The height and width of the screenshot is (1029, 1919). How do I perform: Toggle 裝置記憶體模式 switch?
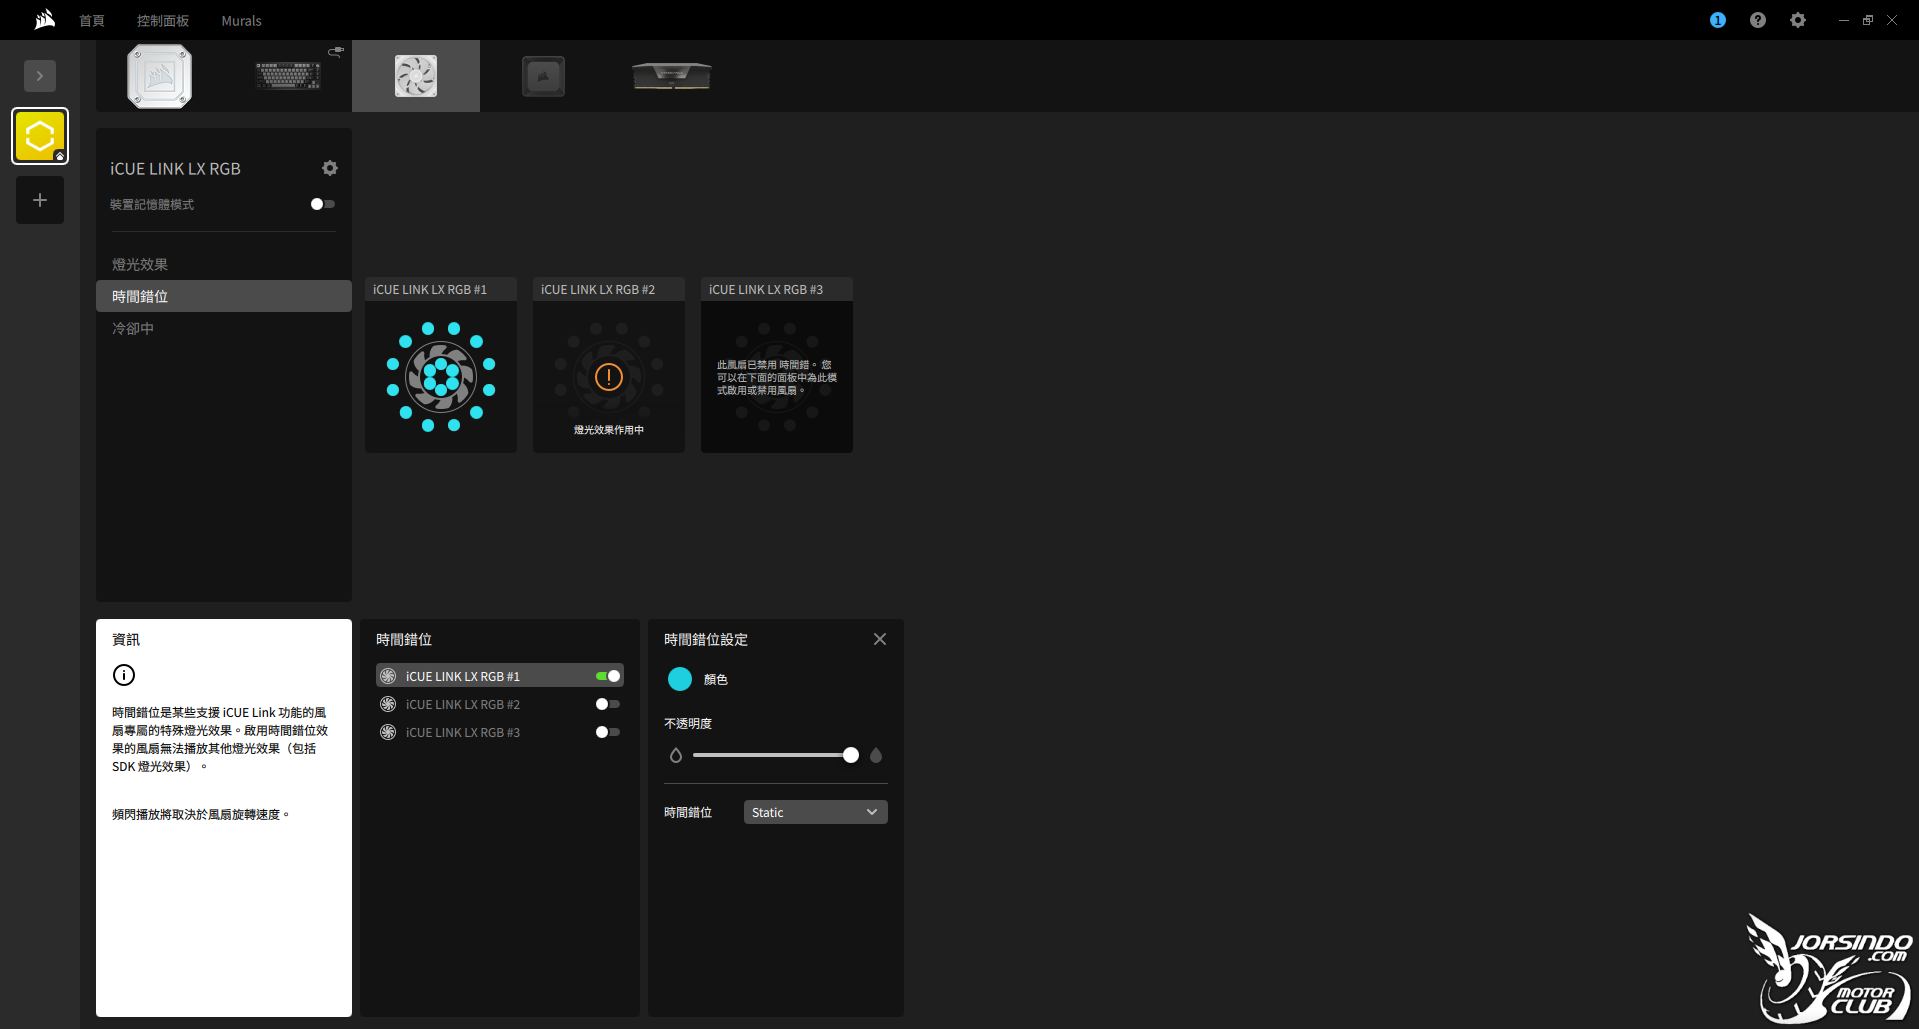[323, 204]
